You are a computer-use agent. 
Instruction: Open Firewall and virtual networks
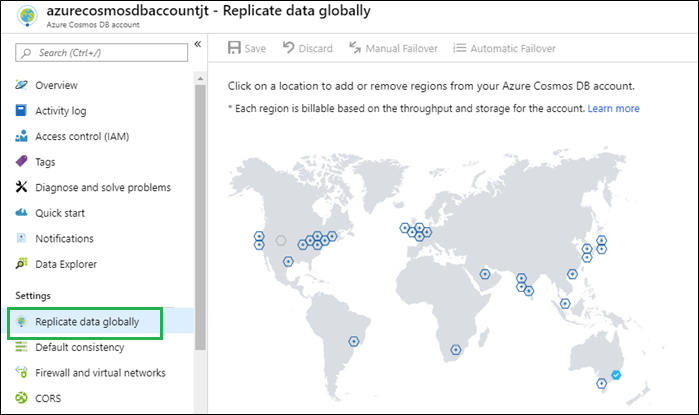pyautogui.click(x=100, y=373)
